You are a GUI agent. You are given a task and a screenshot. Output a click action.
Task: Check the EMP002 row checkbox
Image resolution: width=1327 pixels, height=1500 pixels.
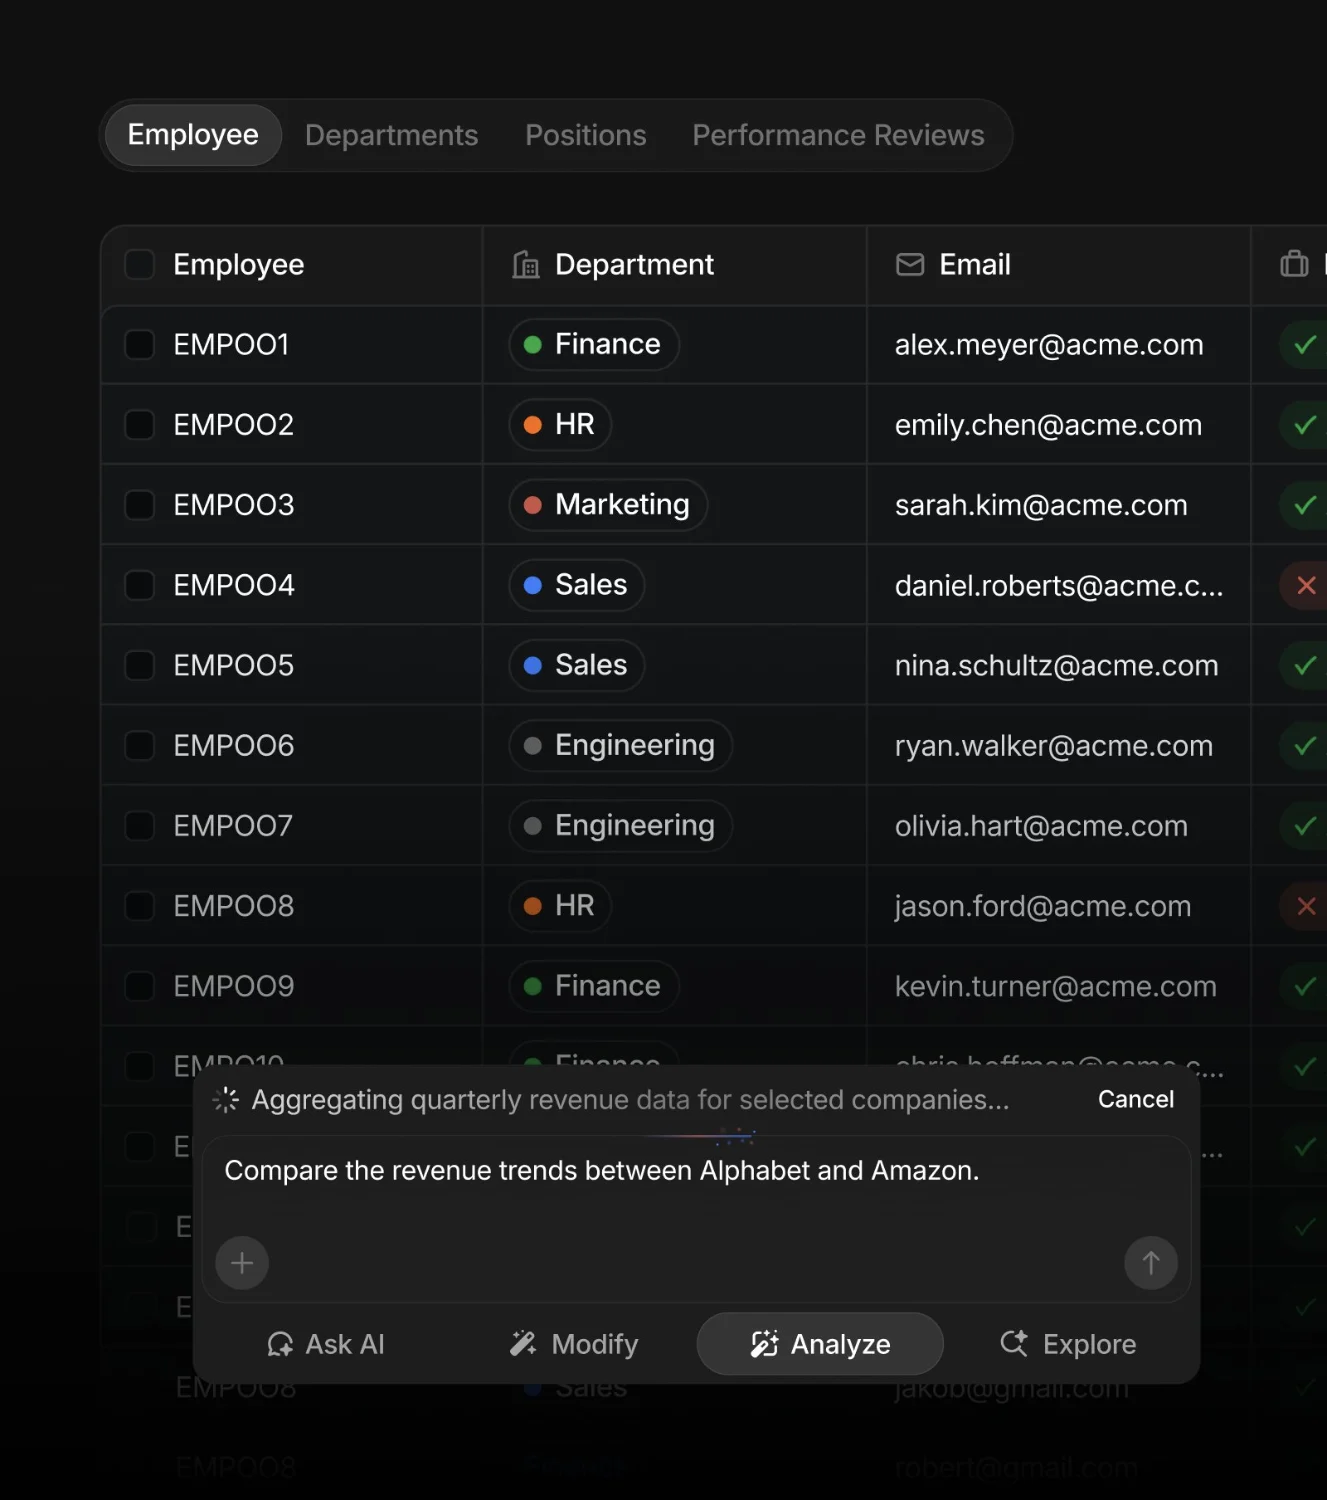point(139,425)
